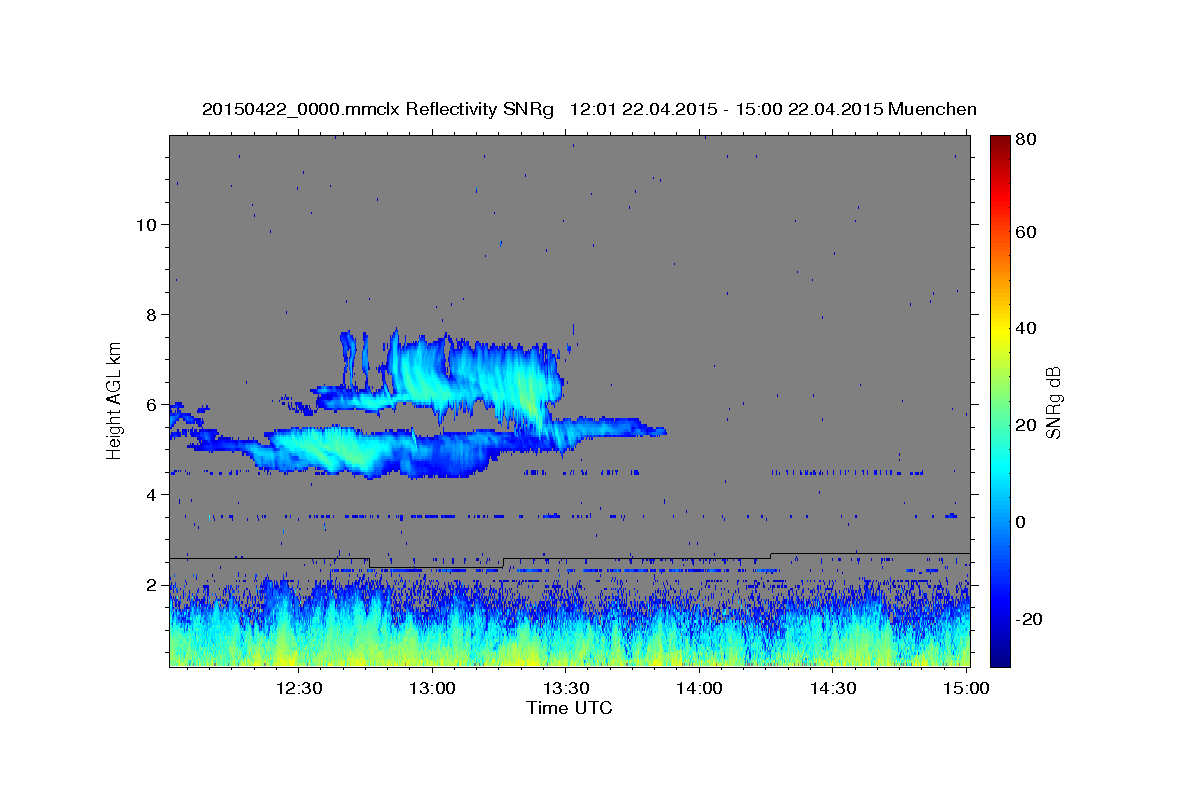The width and height of the screenshot is (1200, 800).
Task: Click the 15:00 time tick label
Action: click(966, 688)
